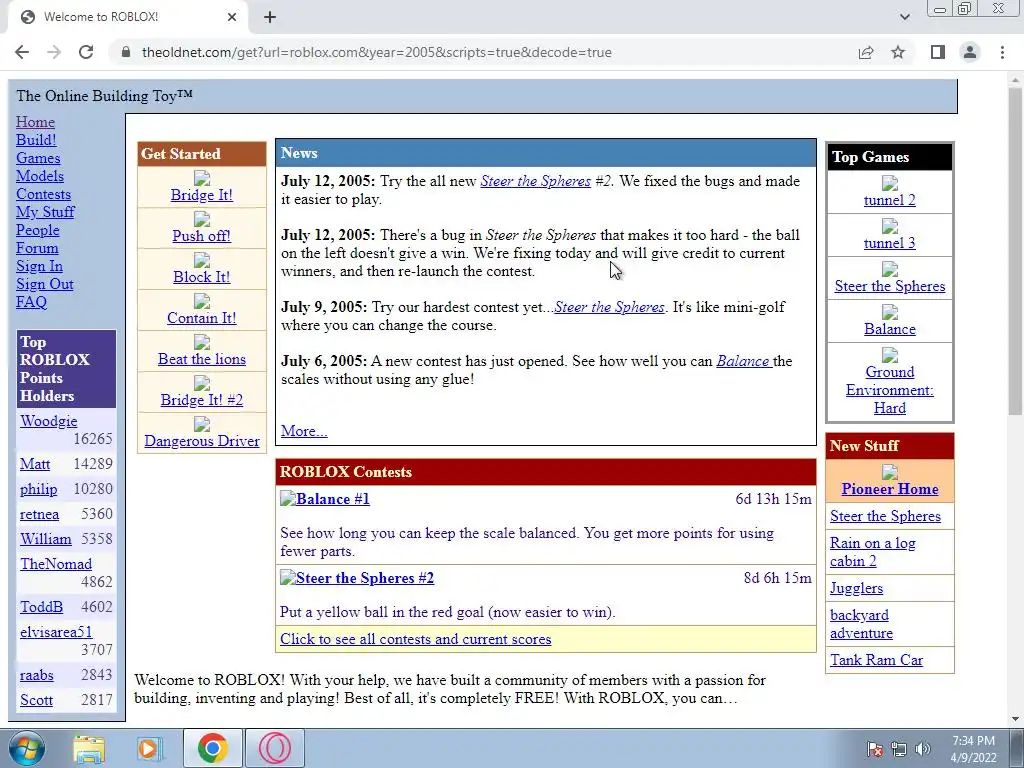Open Steer the Spheres #2 contest
1024x768 pixels.
point(364,578)
